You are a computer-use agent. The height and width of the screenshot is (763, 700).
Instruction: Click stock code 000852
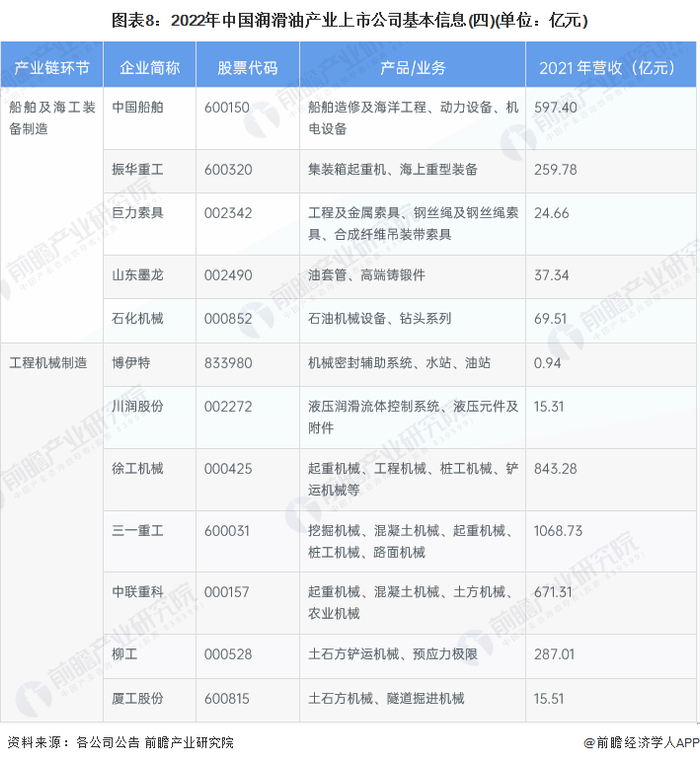[x=228, y=319]
